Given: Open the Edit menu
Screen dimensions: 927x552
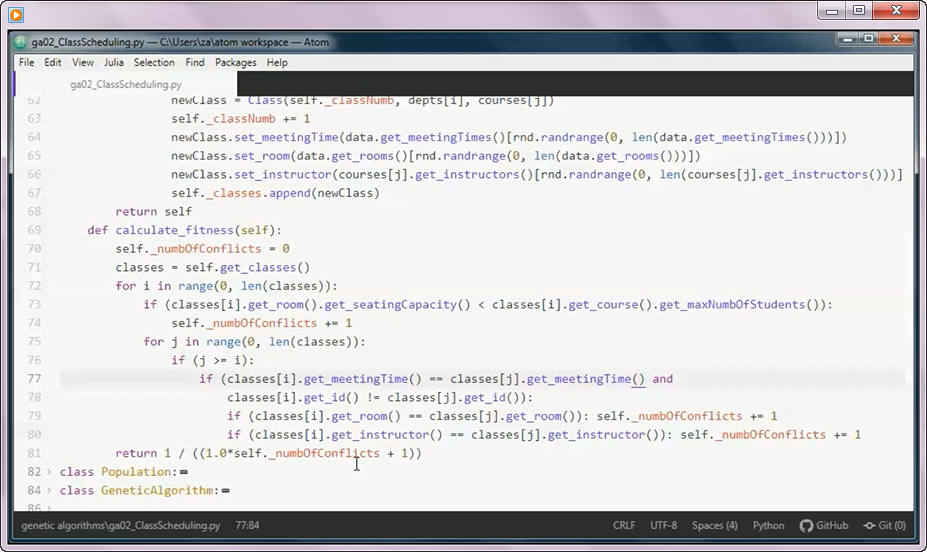Looking at the screenshot, I should (53, 62).
